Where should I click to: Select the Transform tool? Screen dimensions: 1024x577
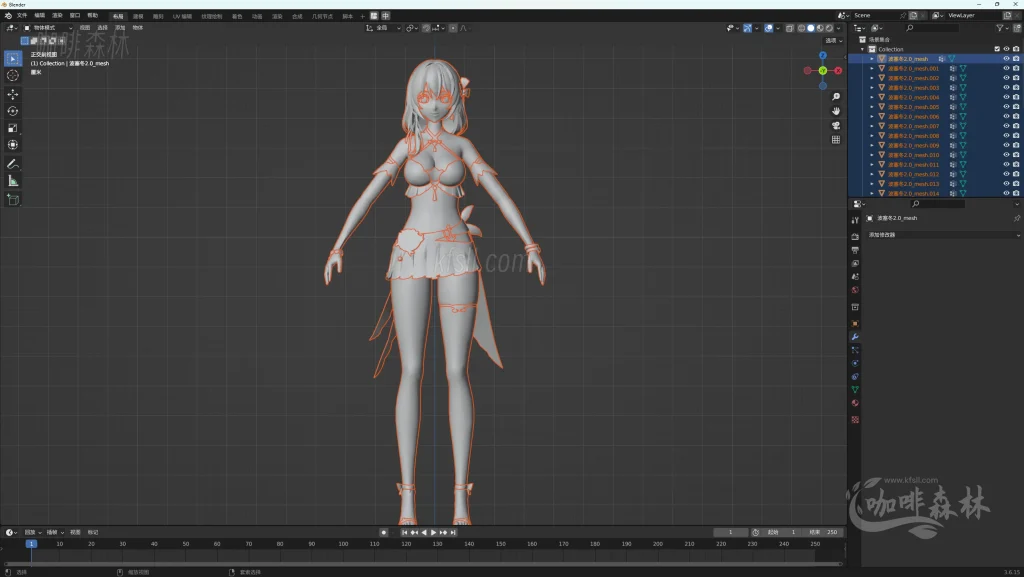pos(12,145)
